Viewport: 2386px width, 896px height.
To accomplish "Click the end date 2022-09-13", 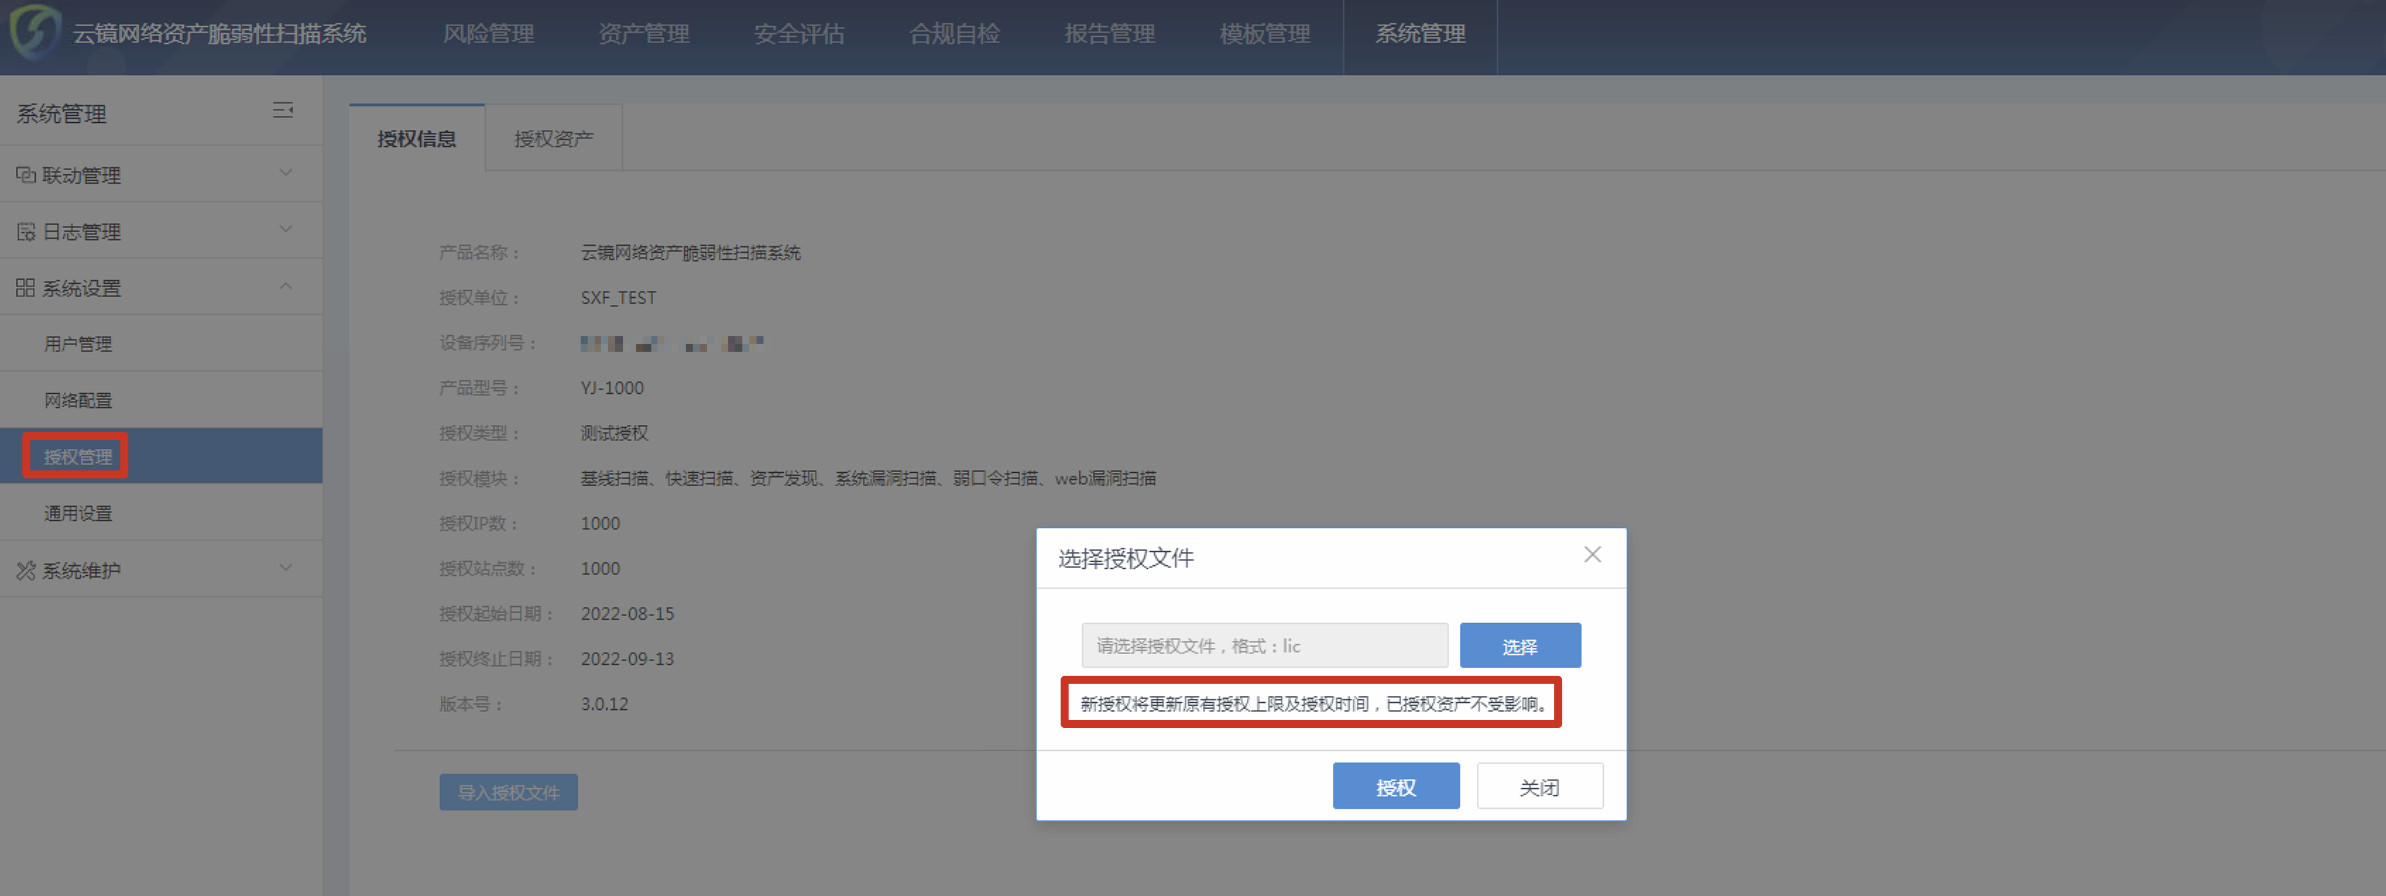I will click(x=628, y=659).
